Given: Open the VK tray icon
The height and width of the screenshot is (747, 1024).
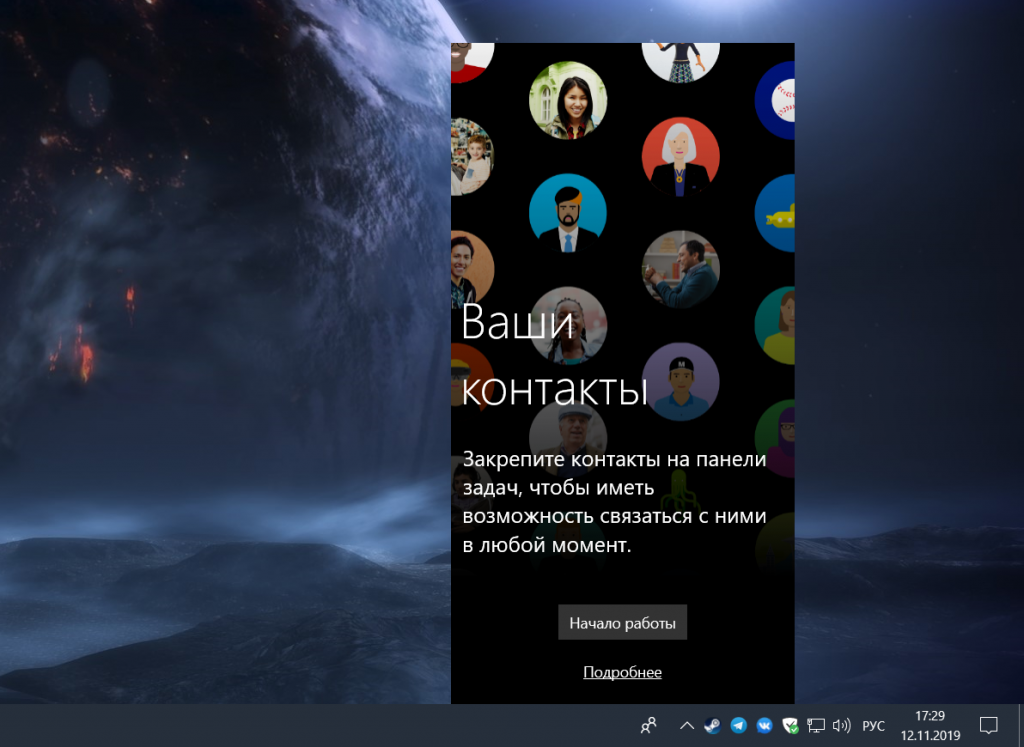Looking at the screenshot, I should tap(764, 725).
